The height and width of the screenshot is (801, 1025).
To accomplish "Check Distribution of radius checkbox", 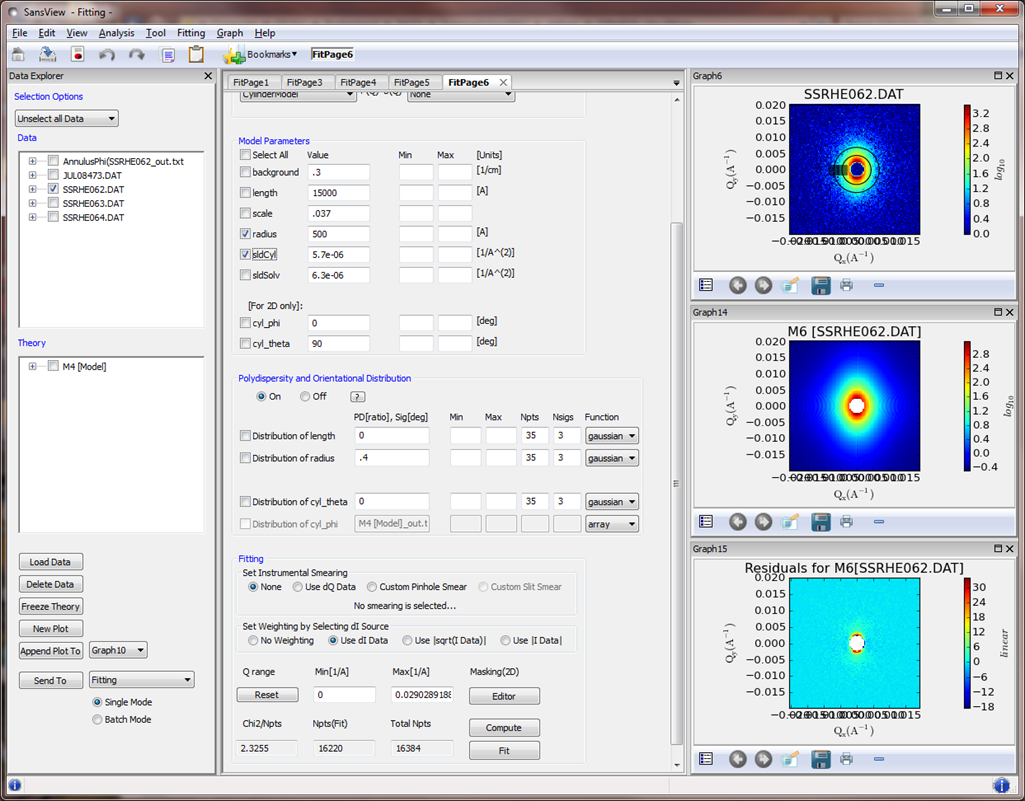I will pos(245,458).
